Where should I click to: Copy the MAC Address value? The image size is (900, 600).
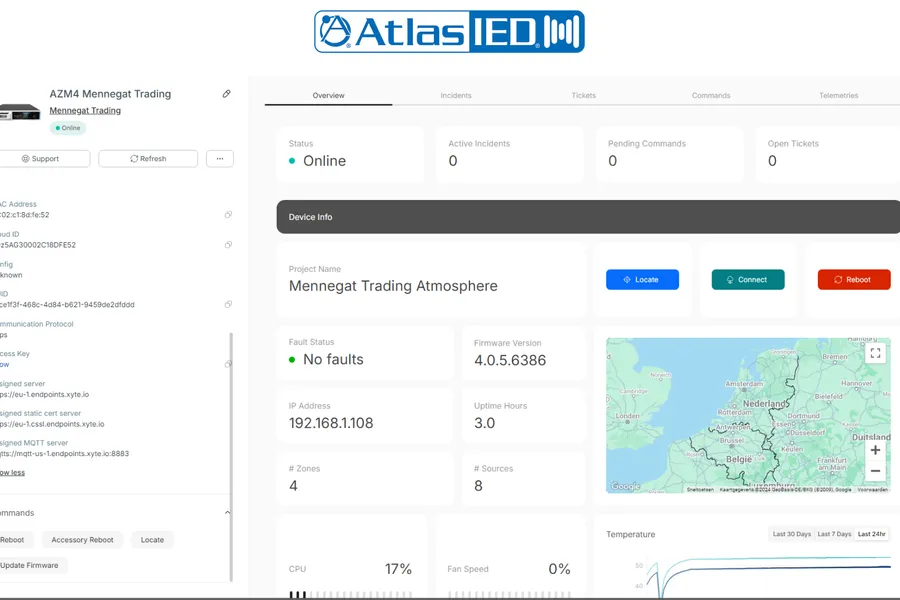pos(228,215)
